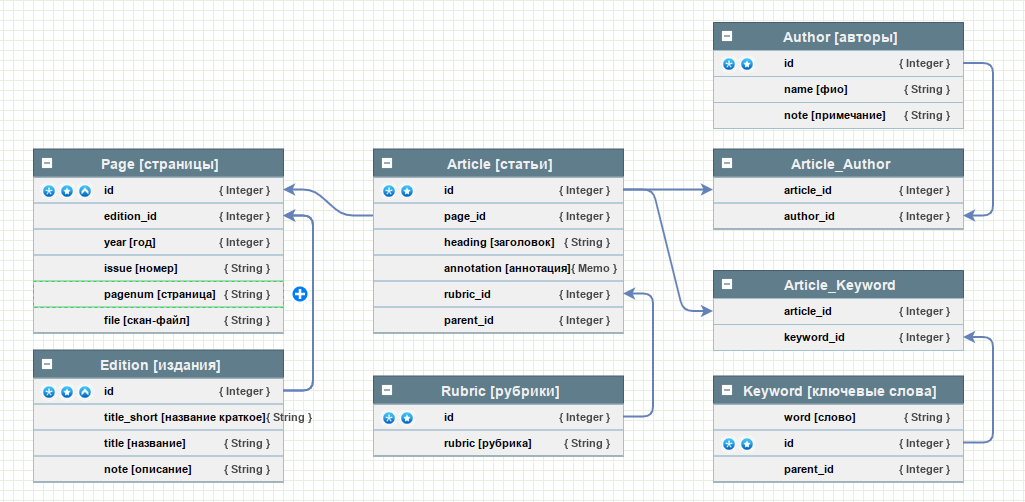Select the note [примечание] field in Author
Image resolution: width=1025 pixels, height=502 pixels.
pos(838,116)
